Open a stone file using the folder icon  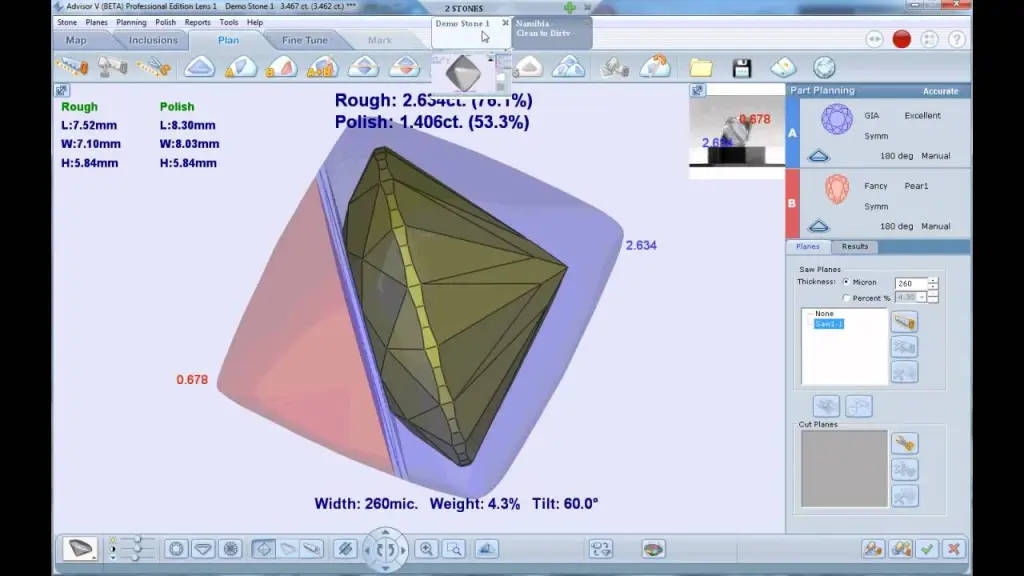tap(701, 68)
